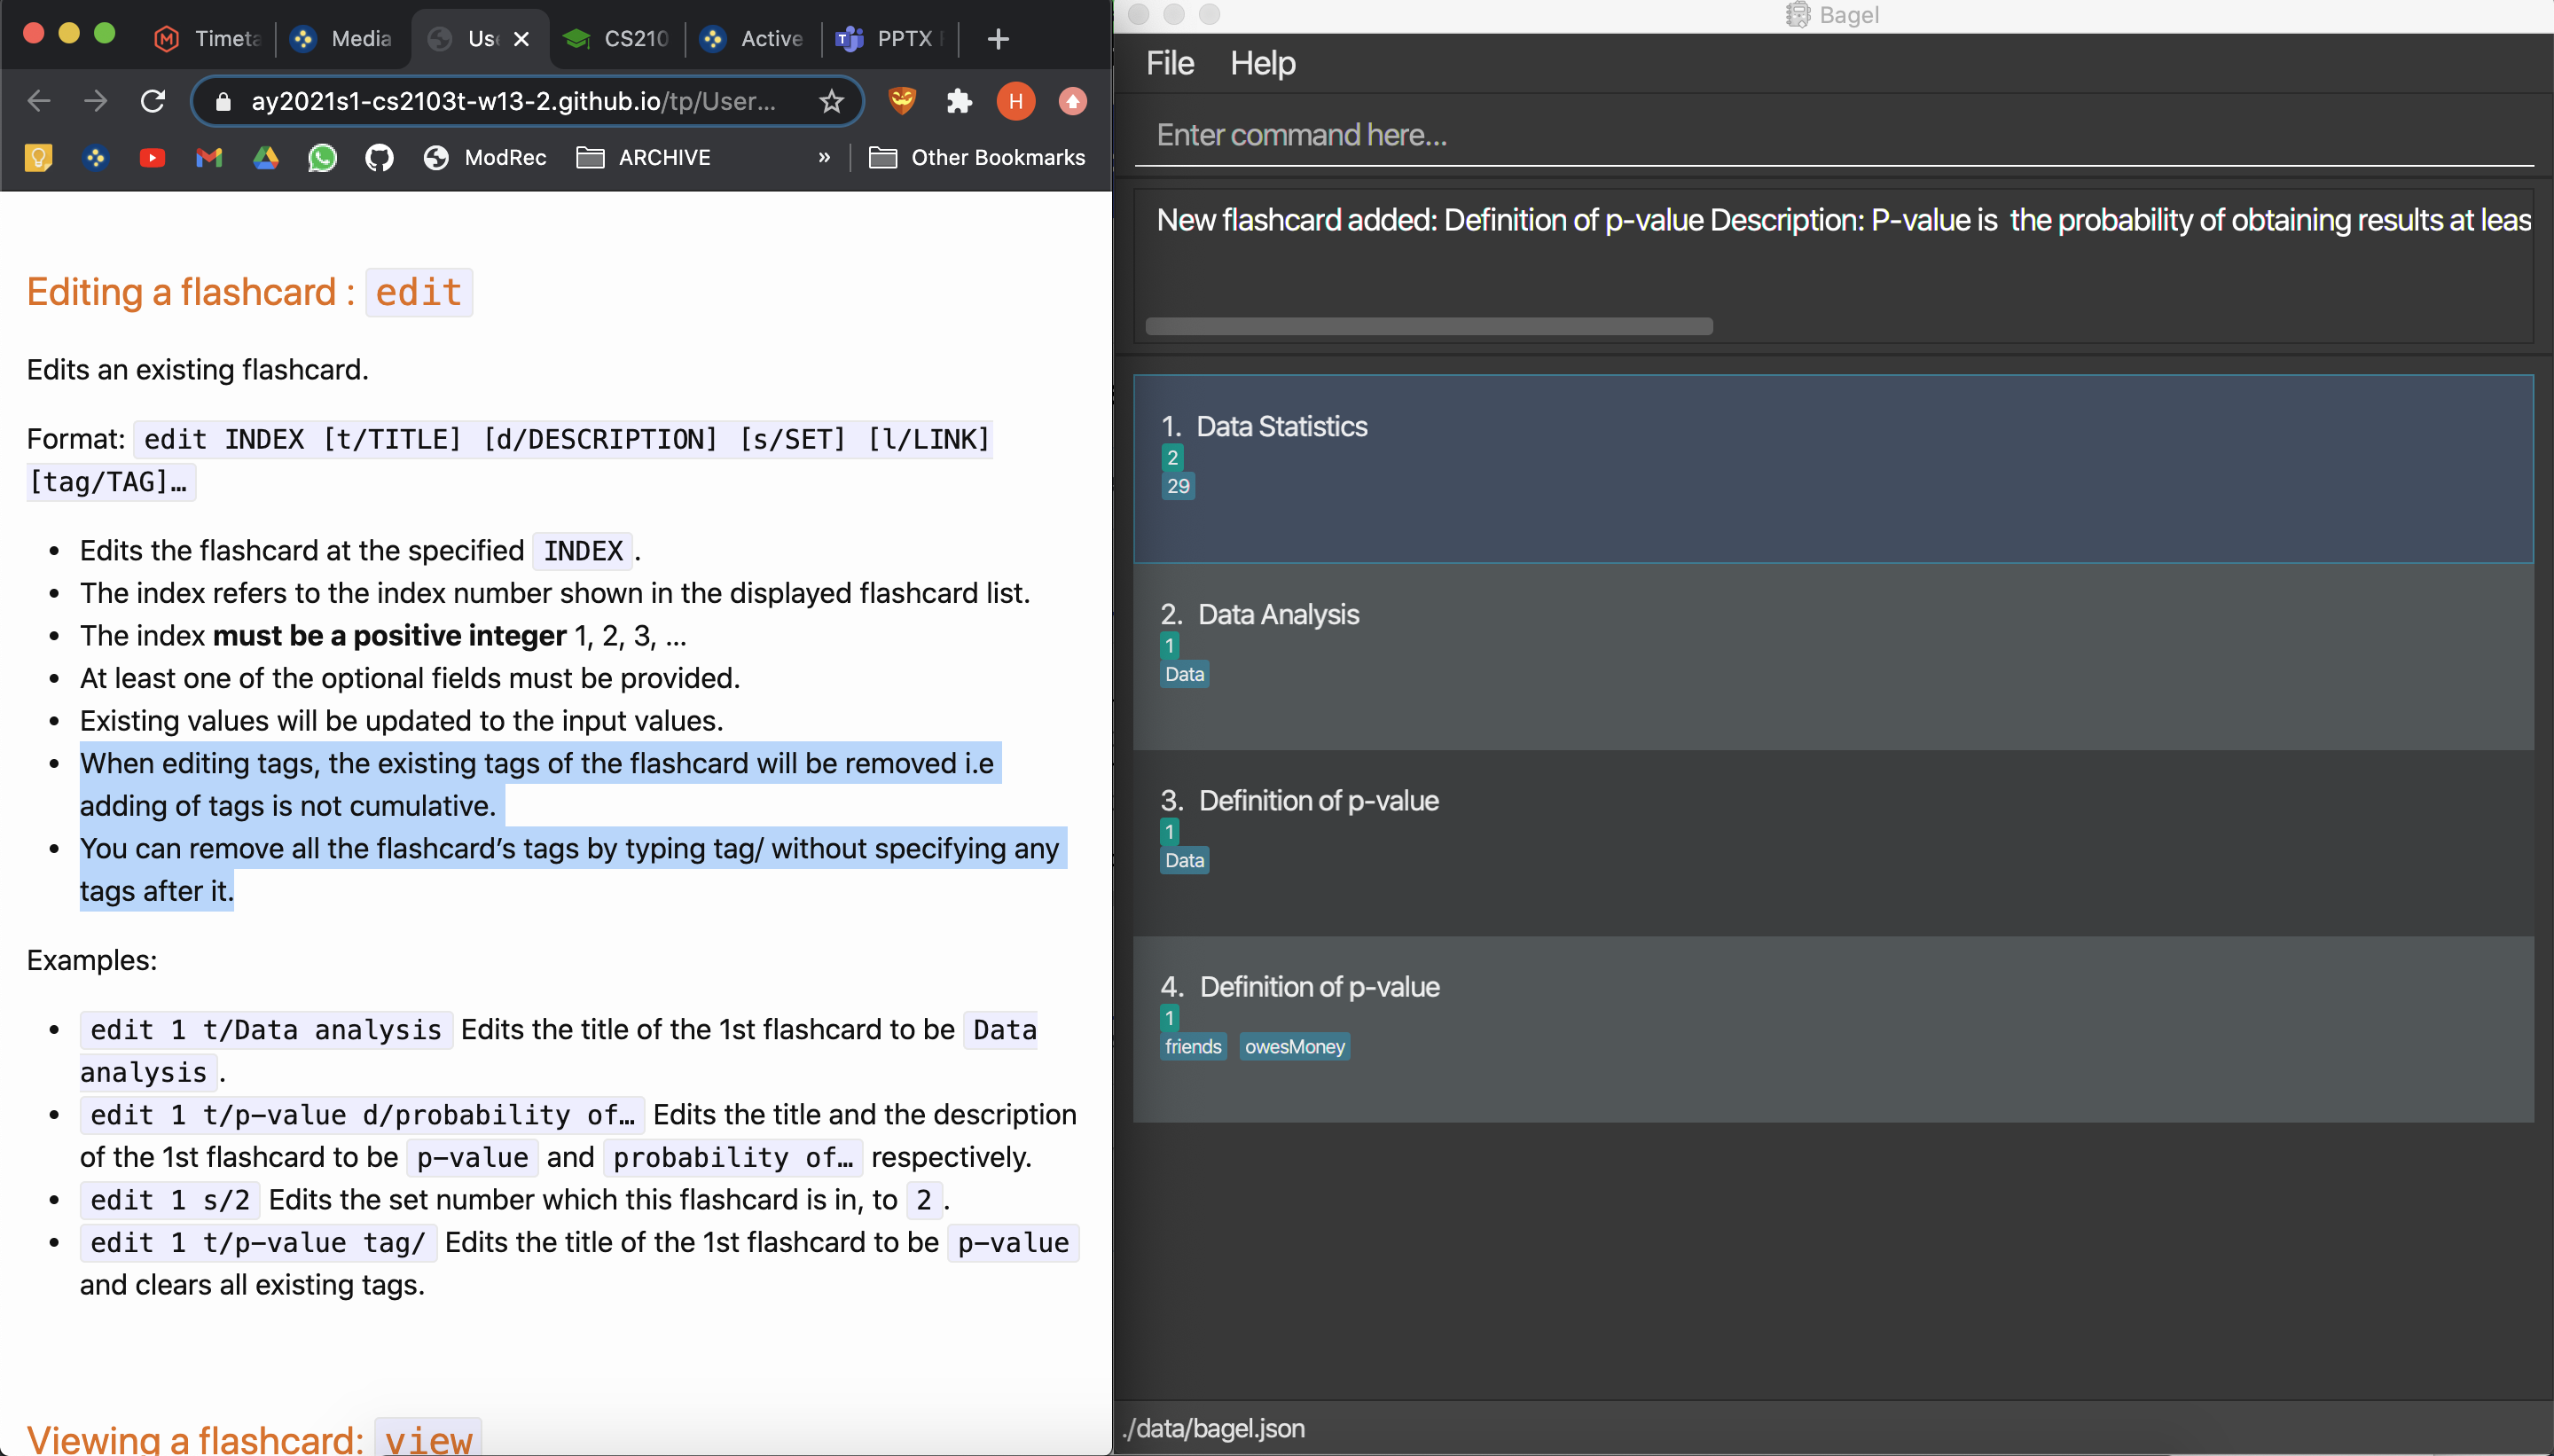2554x1456 pixels.
Task: Switch to the CS210 browser tab
Action: click(x=617, y=39)
